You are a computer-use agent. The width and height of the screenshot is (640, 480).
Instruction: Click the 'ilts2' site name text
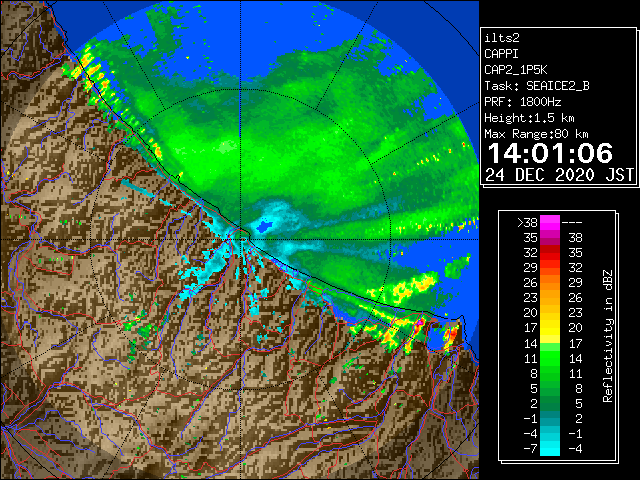point(502,38)
